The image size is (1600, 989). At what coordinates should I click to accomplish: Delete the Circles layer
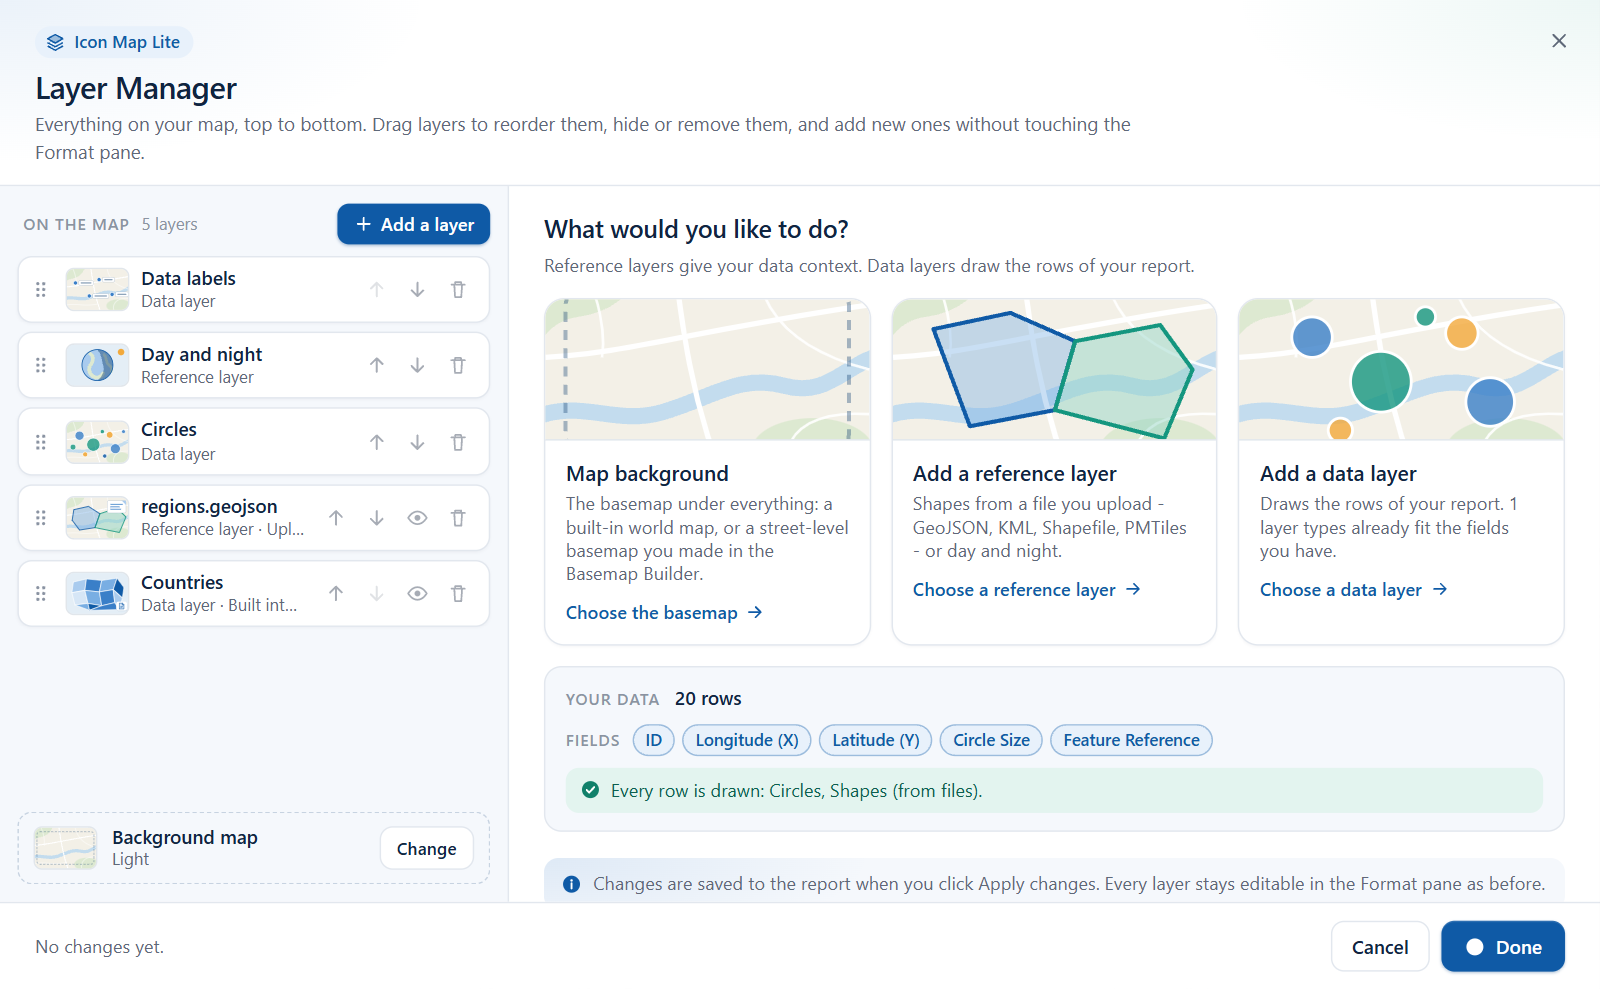coord(458,442)
